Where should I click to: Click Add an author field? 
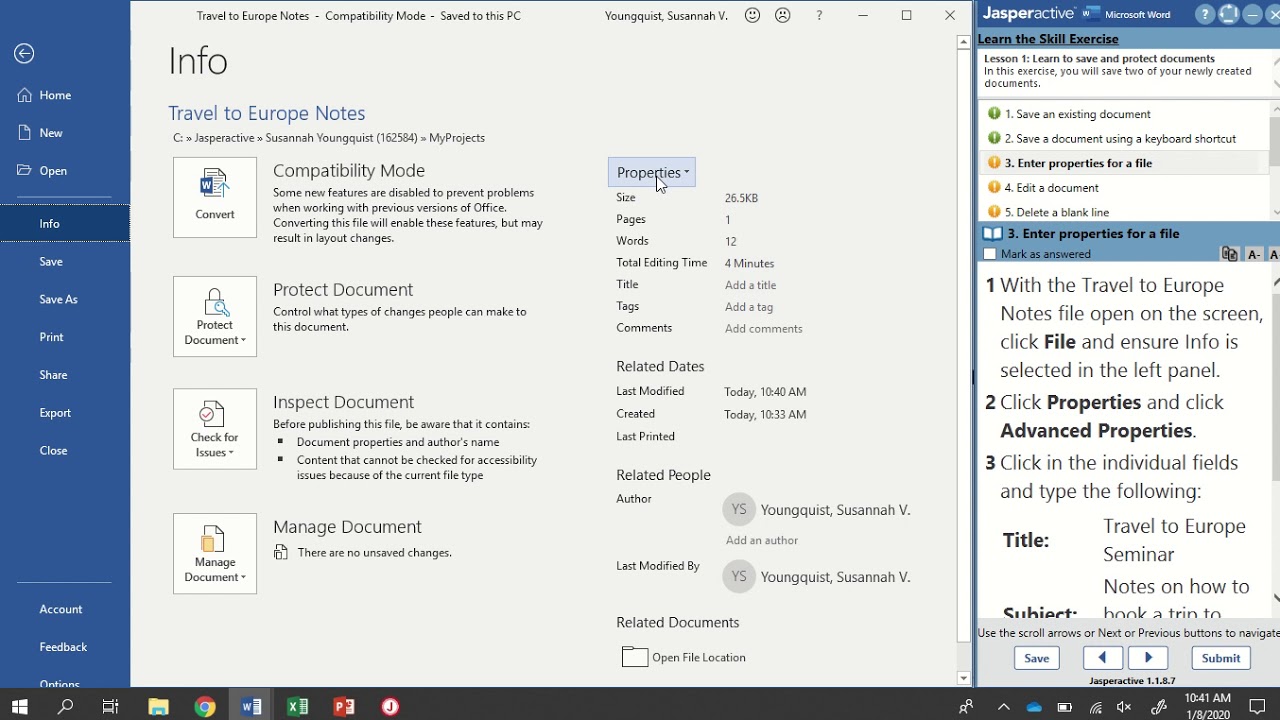(x=762, y=541)
